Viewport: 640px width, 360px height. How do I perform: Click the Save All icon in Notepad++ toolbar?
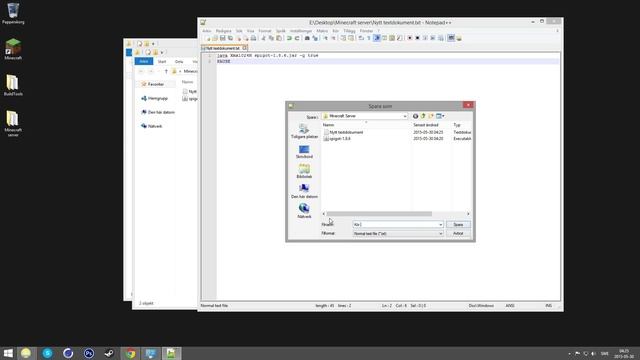231,38
